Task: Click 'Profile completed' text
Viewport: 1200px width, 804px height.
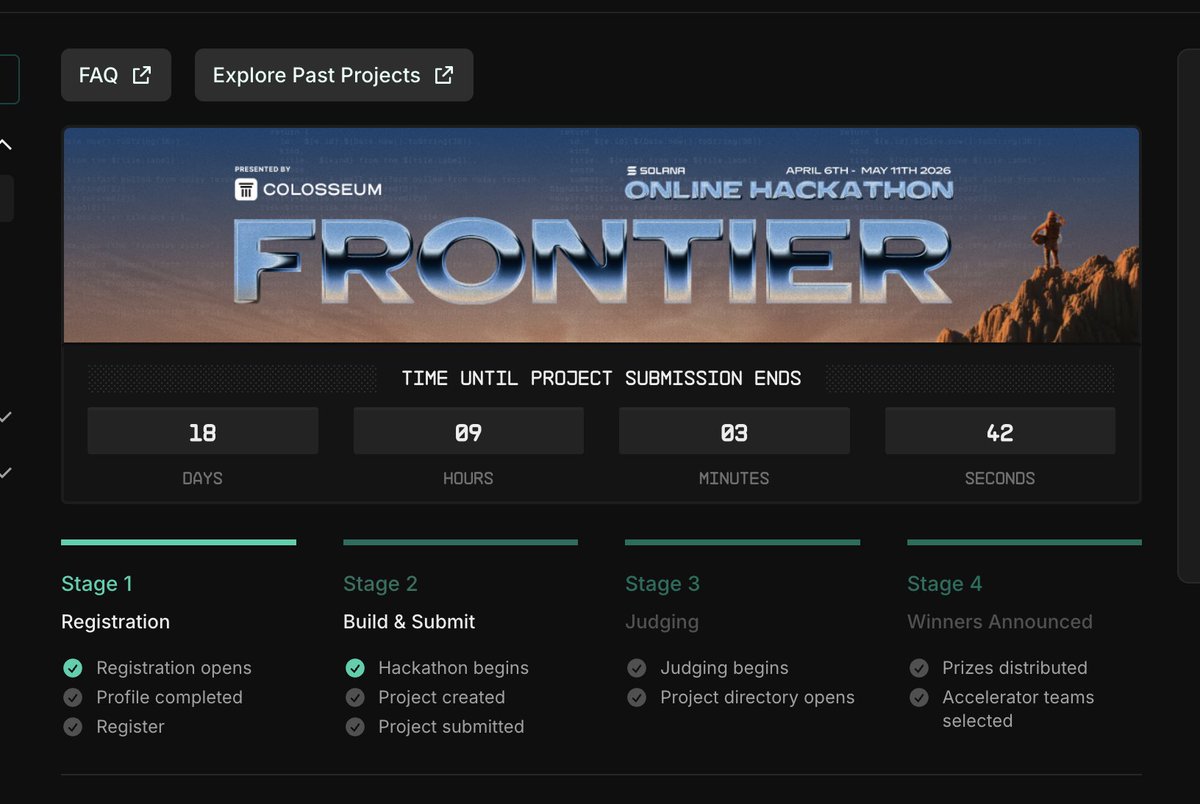Action: click(x=169, y=697)
